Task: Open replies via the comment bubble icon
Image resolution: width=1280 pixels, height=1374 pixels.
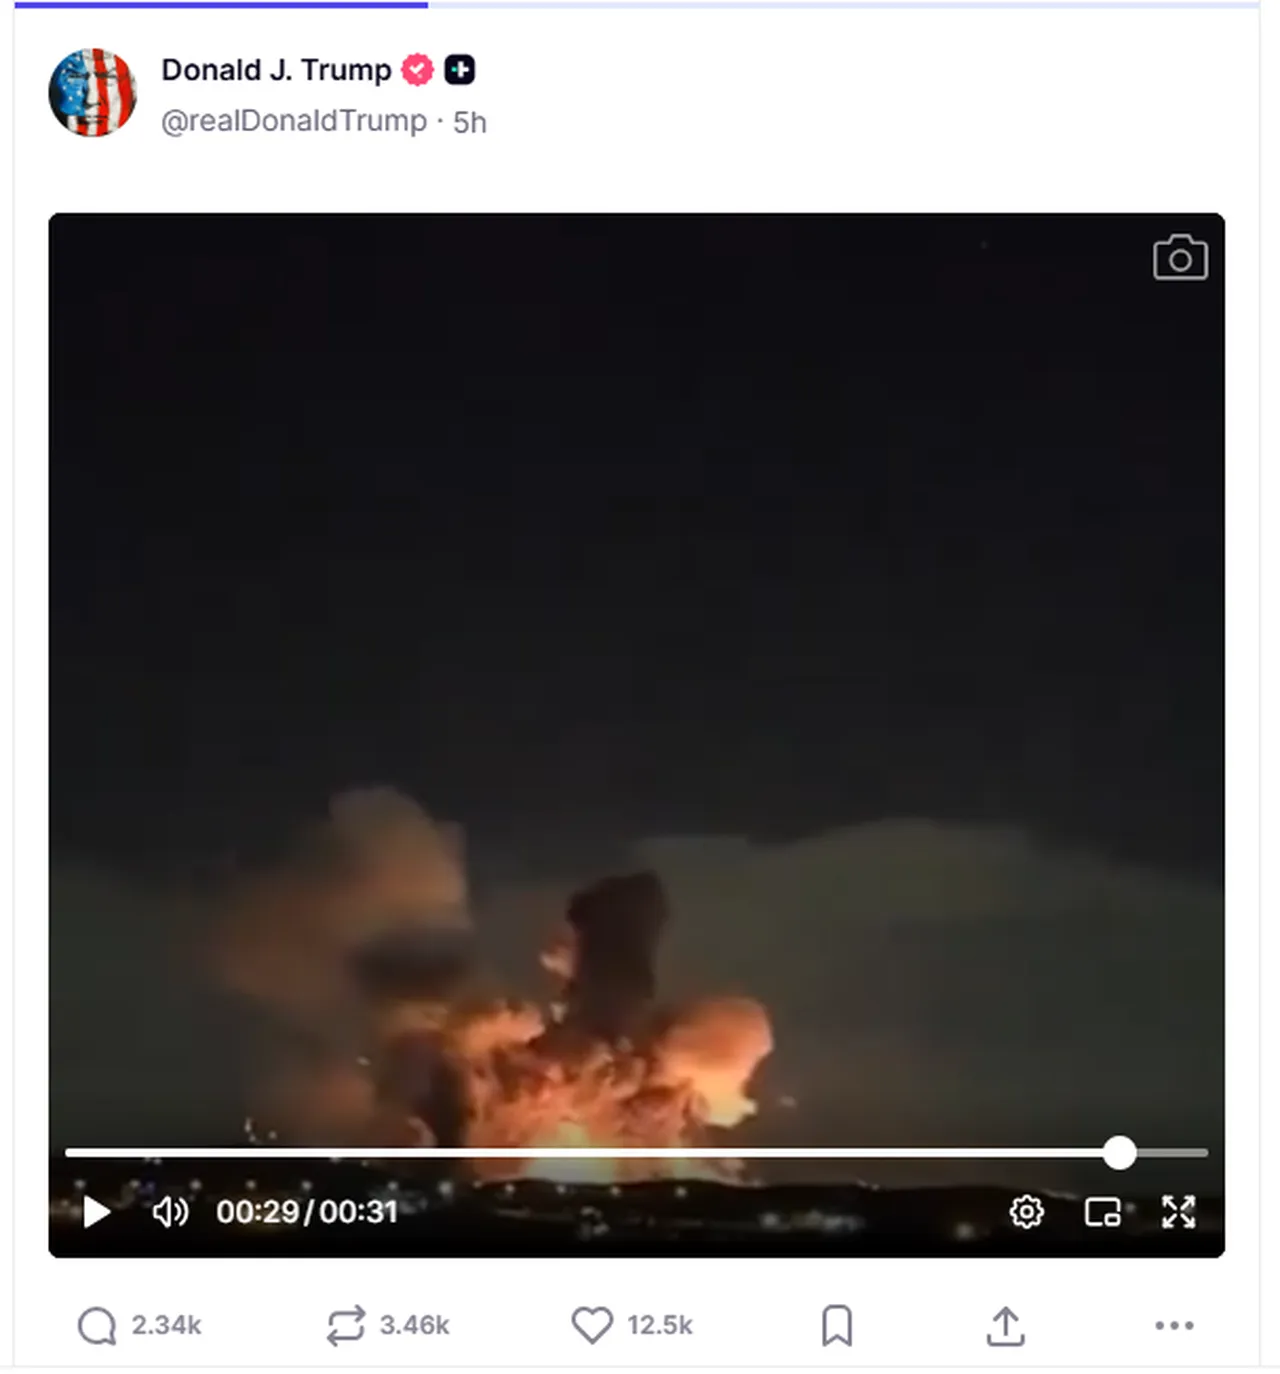Action: click(97, 1326)
